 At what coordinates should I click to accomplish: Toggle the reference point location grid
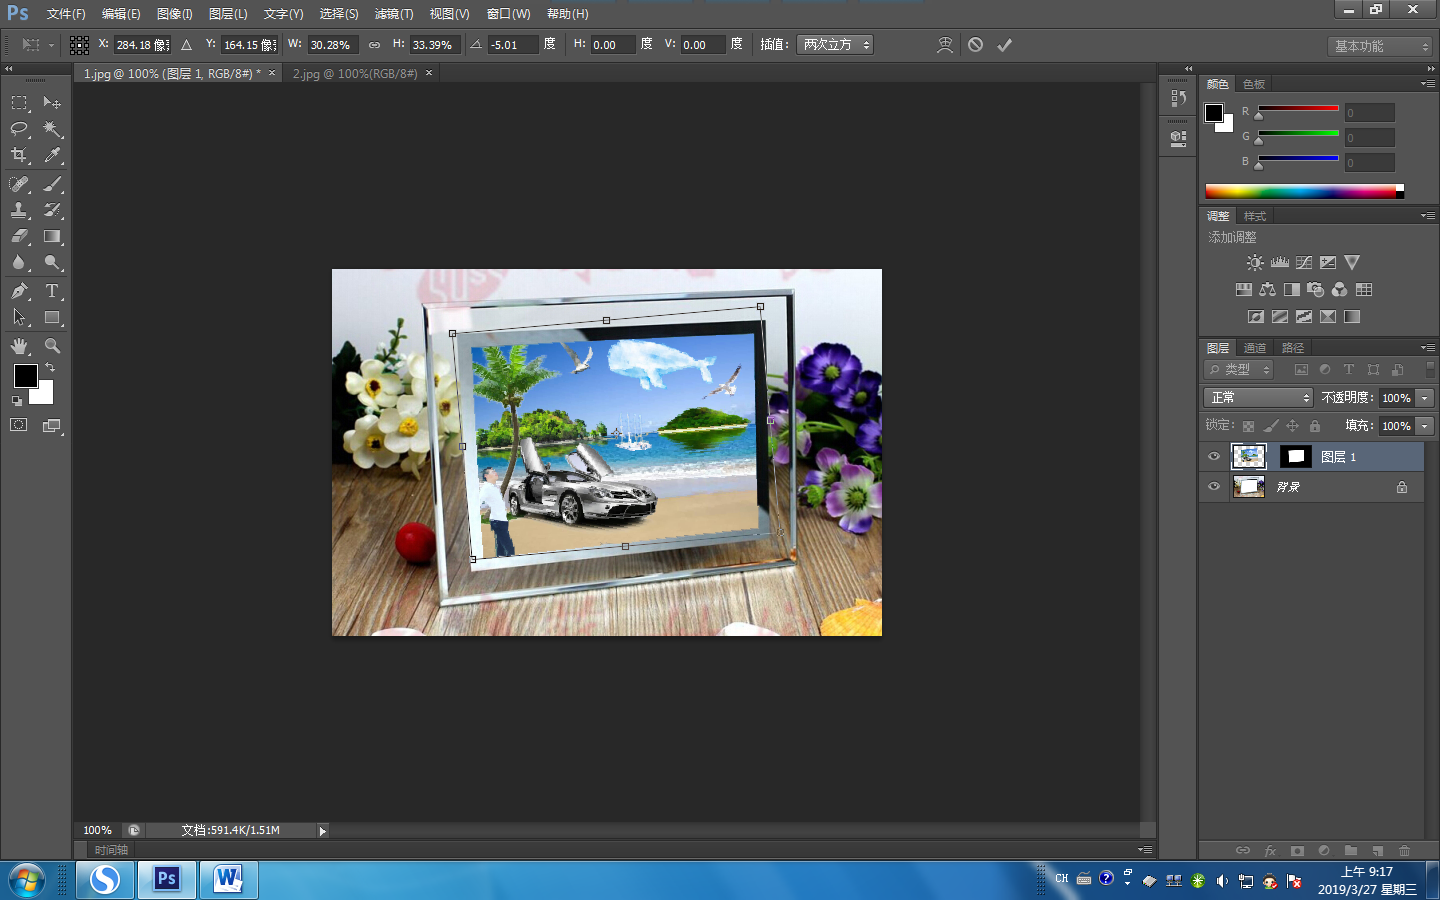point(80,45)
